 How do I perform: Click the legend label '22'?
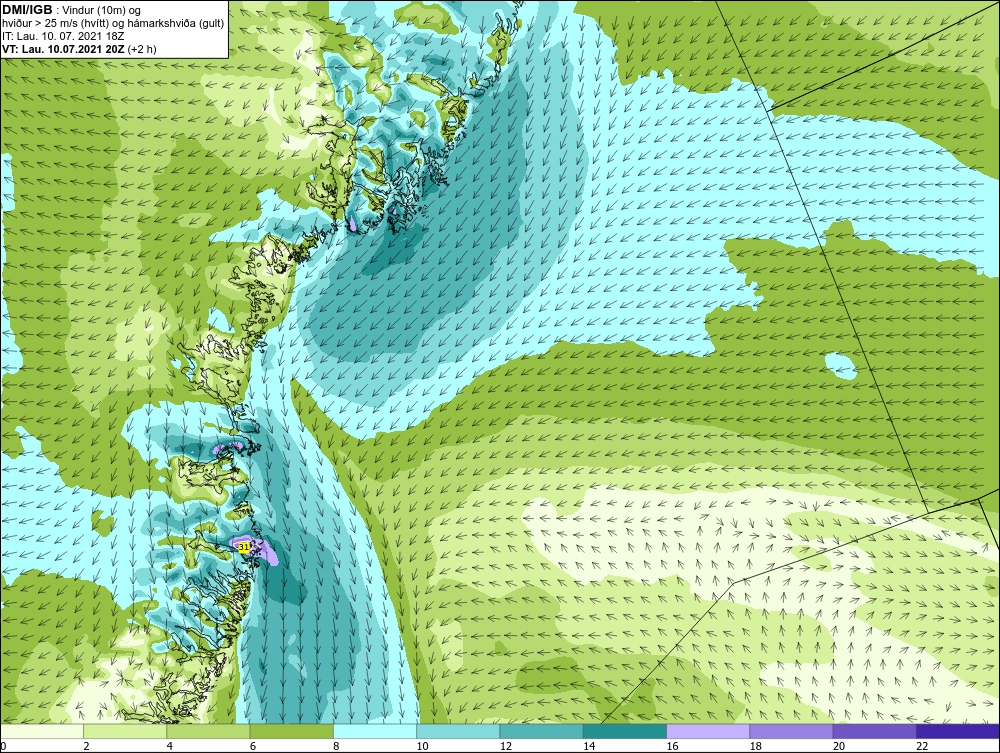[x=922, y=747]
